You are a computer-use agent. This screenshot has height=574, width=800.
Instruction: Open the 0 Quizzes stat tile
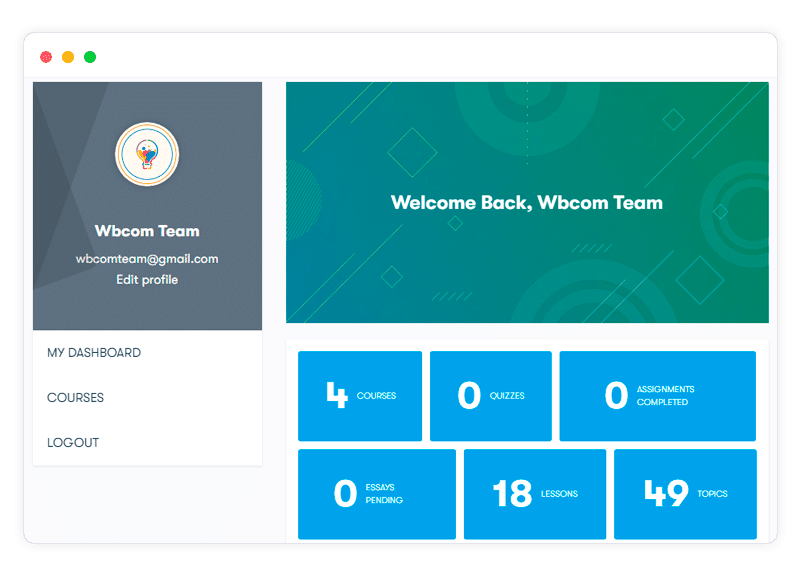click(x=491, y=396)
